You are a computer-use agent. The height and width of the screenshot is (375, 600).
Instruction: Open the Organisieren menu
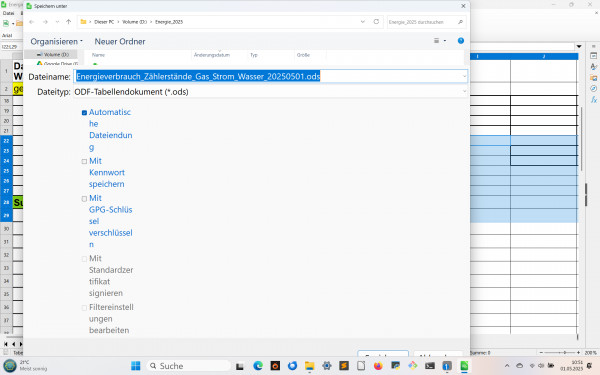[56, 41]
